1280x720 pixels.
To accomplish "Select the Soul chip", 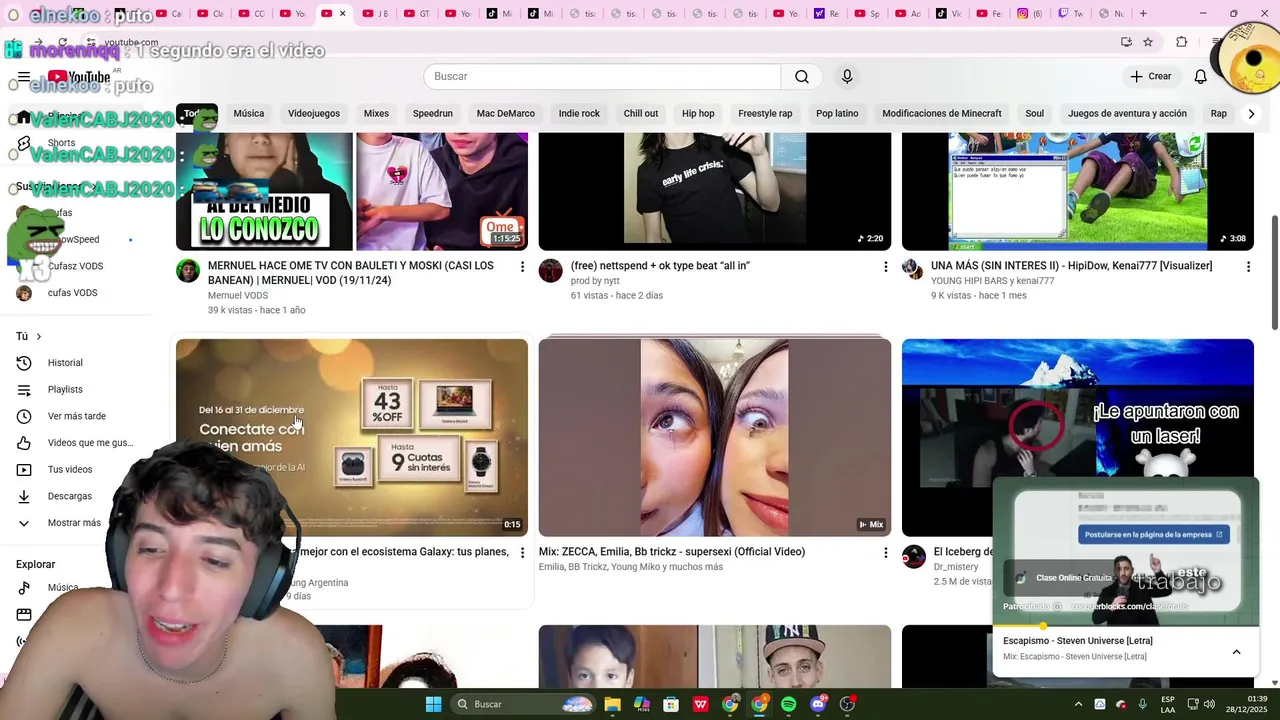I will pos(1035,114).
